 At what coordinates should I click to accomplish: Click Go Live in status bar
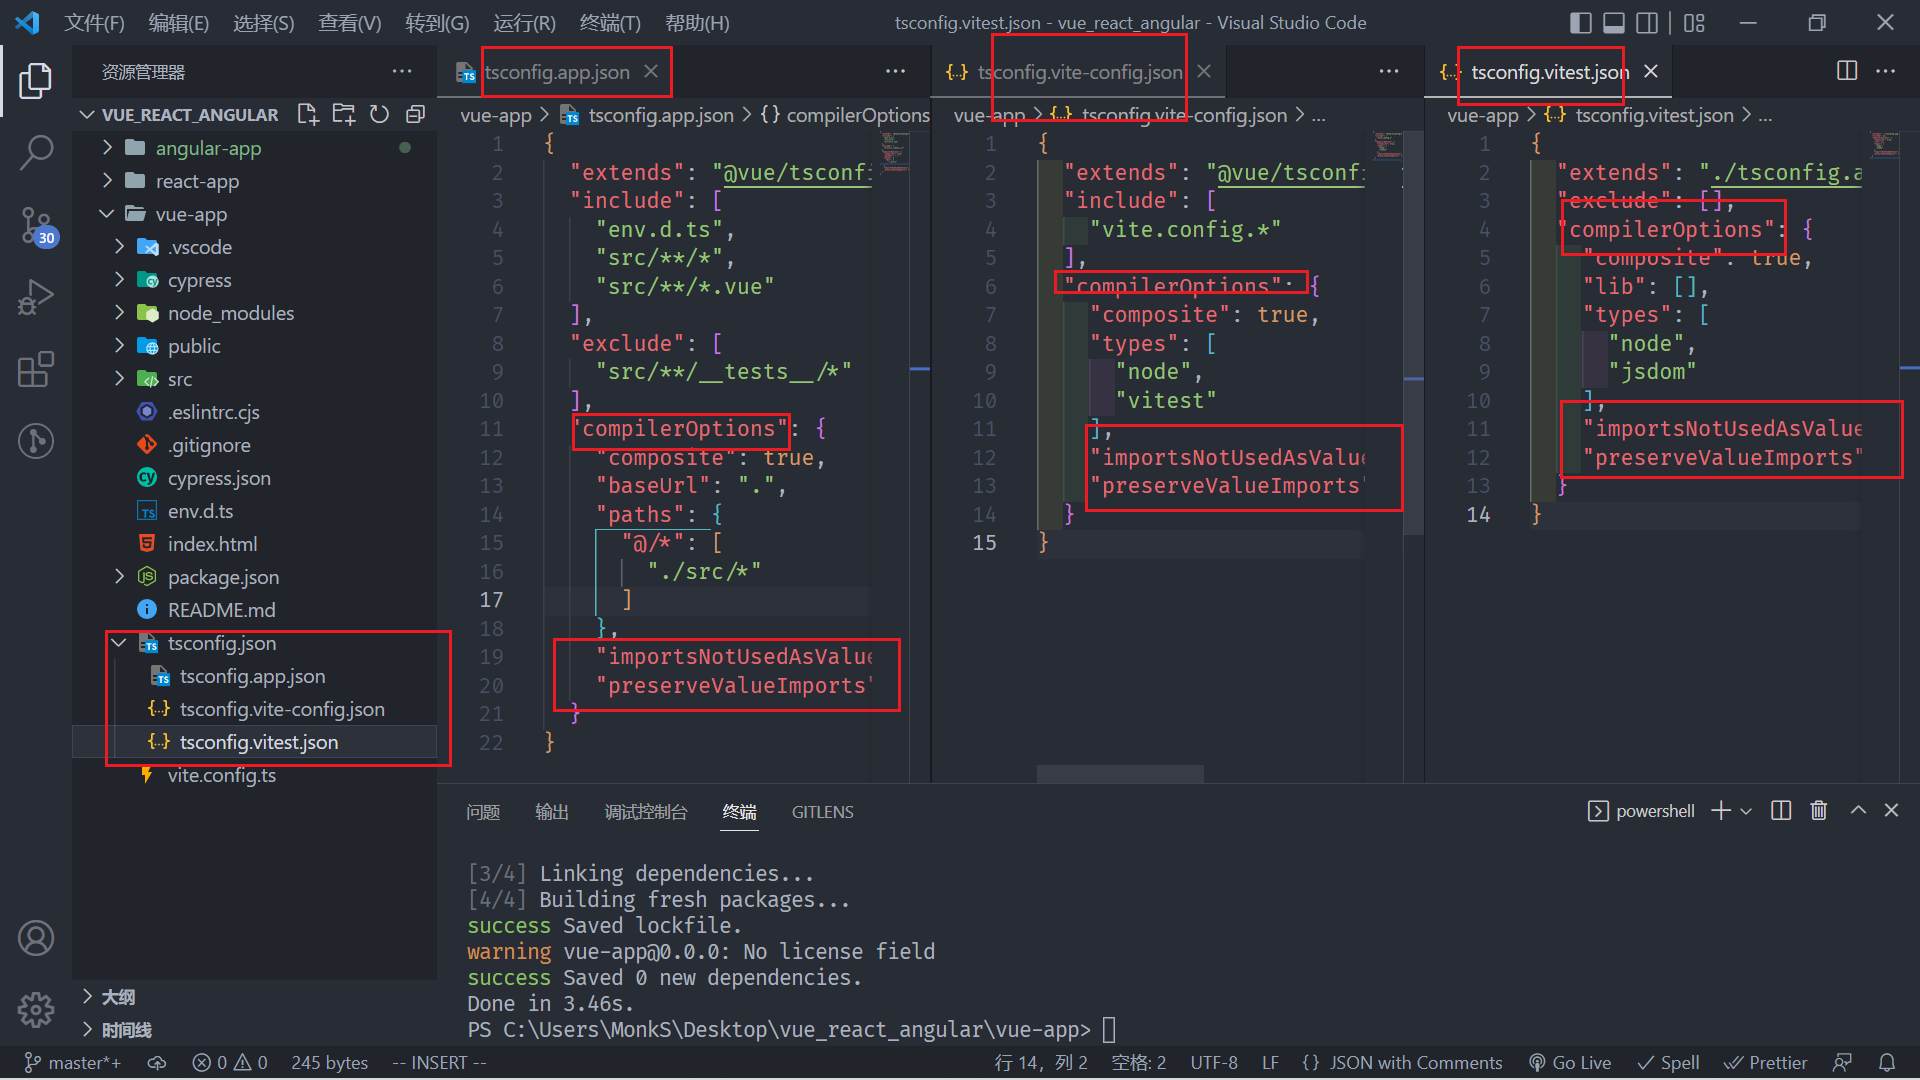[1570, 1062]
